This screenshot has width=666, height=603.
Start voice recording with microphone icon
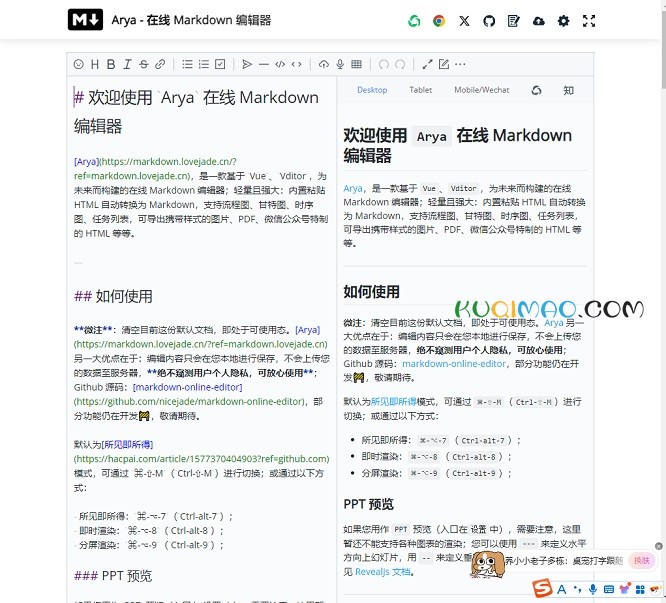340,64
